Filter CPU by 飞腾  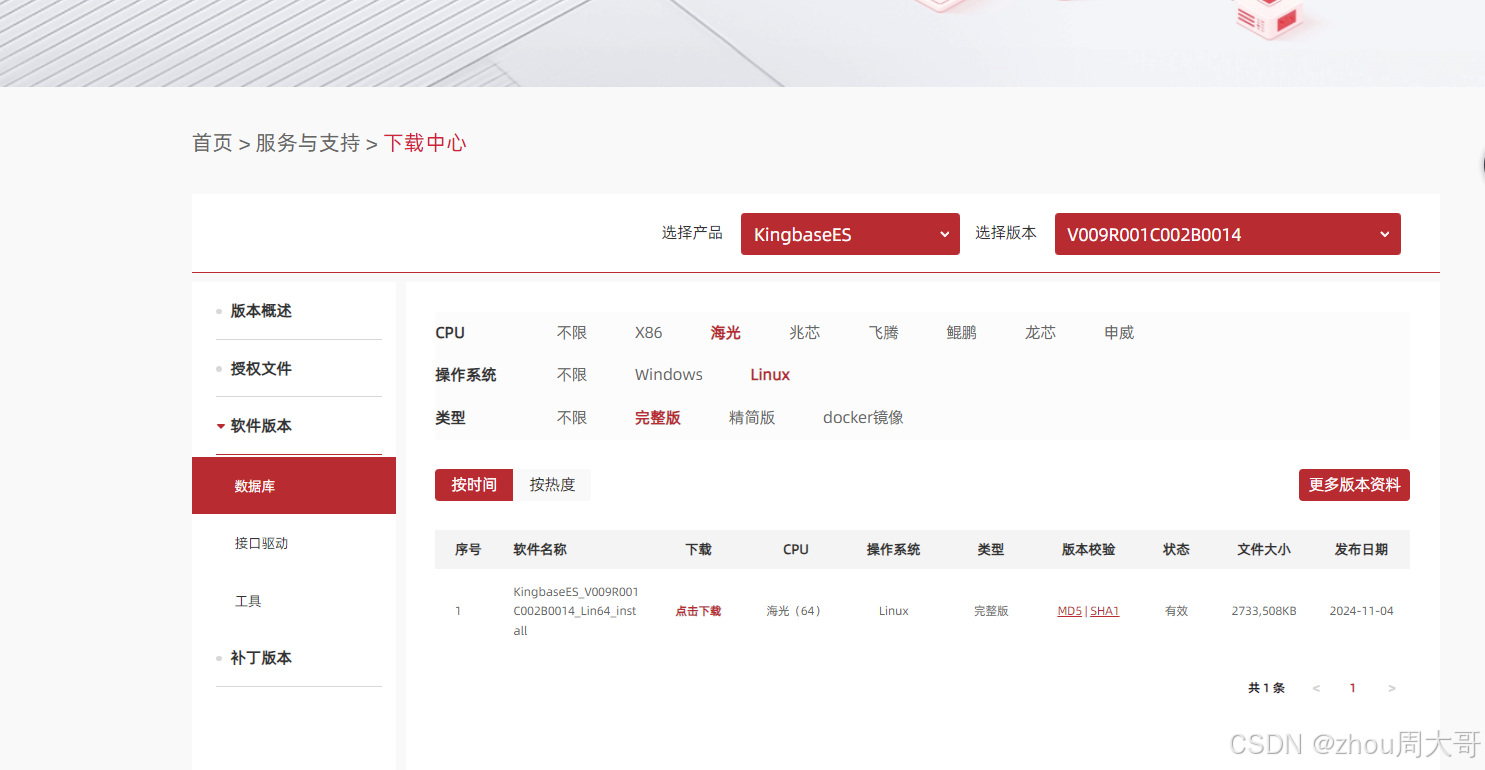coord(883,333)
